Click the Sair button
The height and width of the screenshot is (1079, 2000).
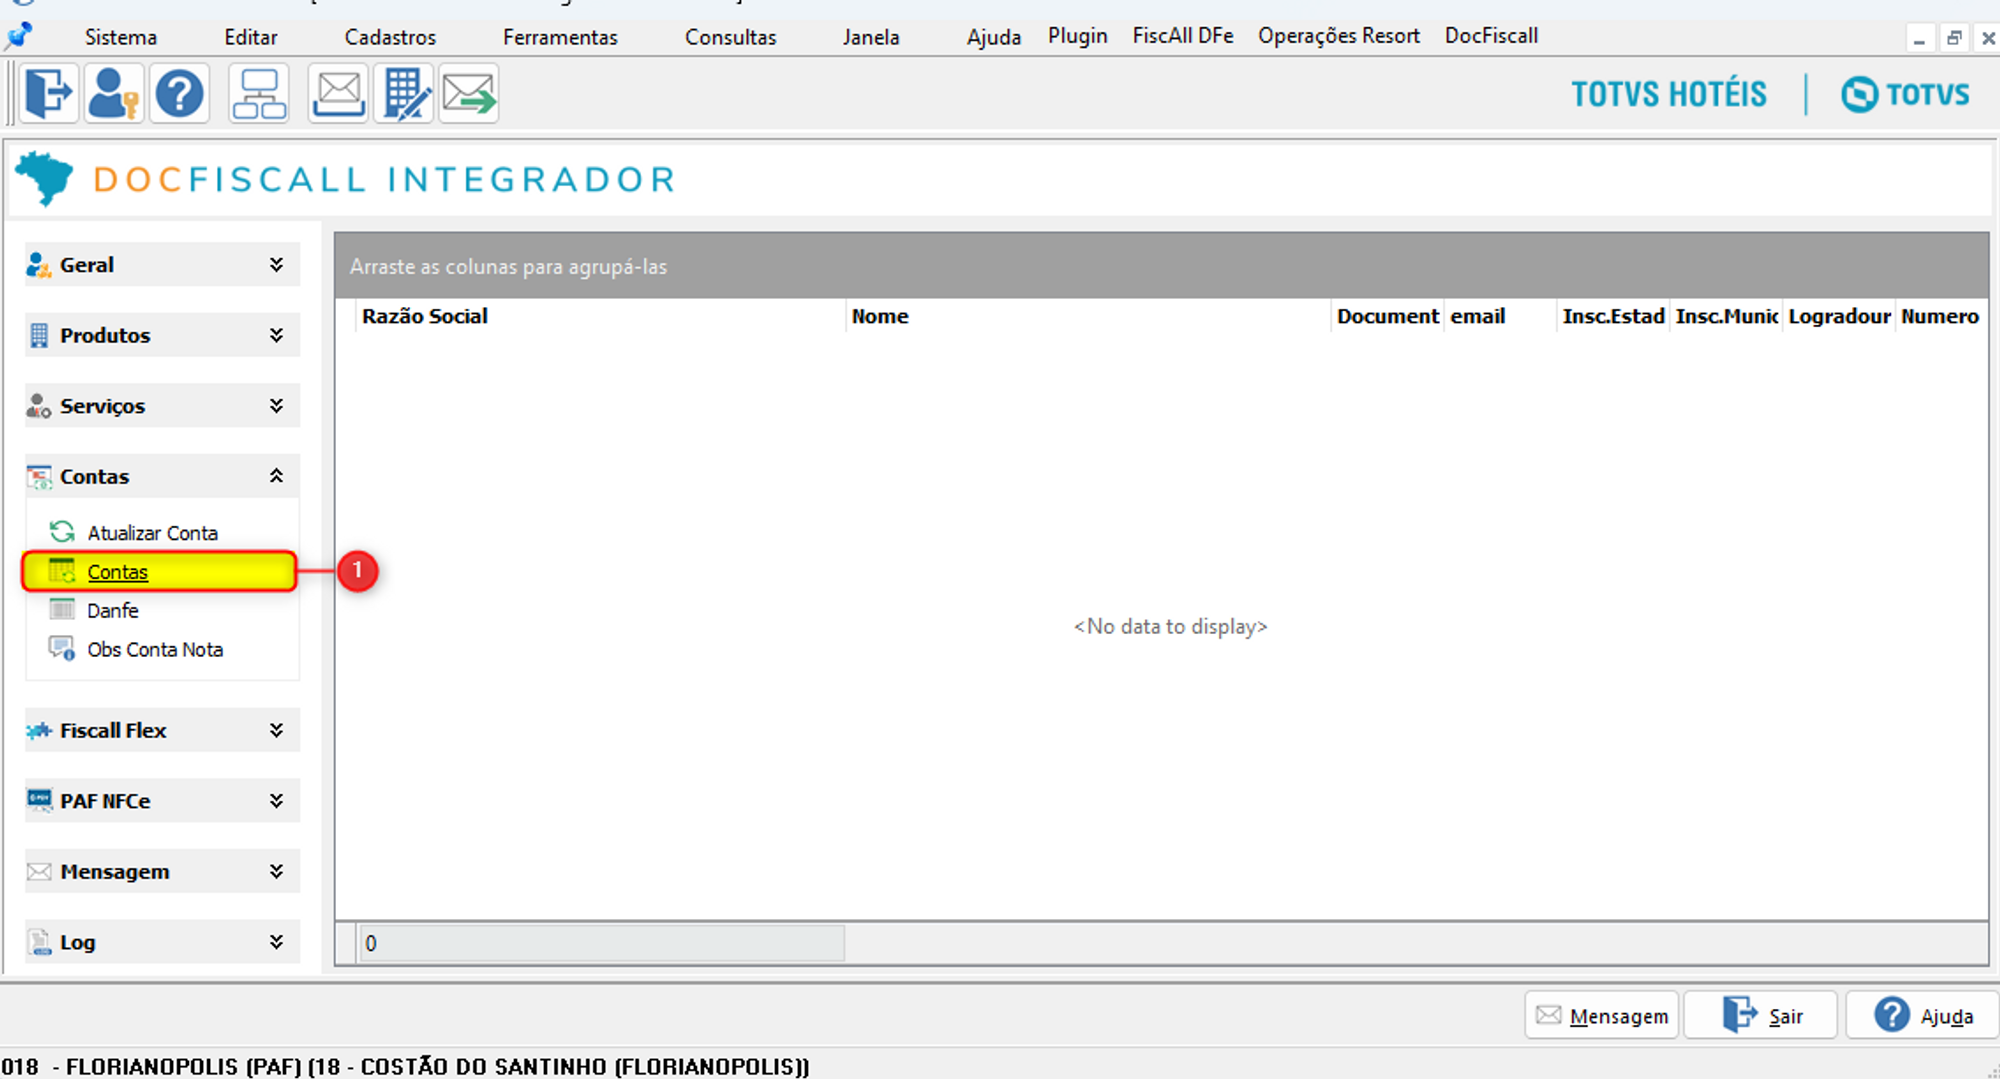(1761, 1016)
